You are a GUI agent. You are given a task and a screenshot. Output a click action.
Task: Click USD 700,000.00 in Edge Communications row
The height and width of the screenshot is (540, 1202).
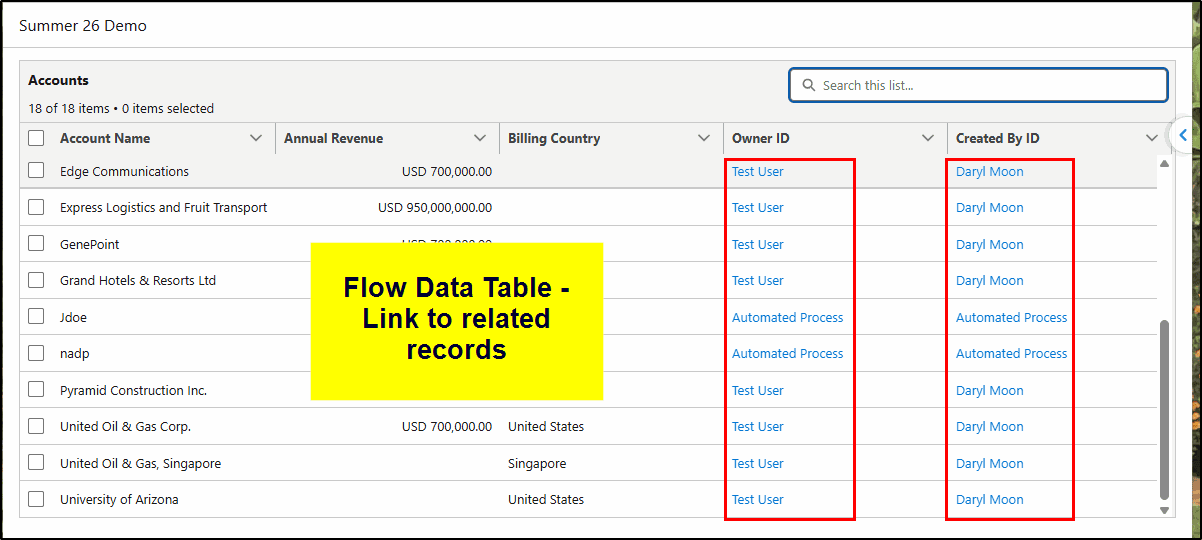pos(447,171)
